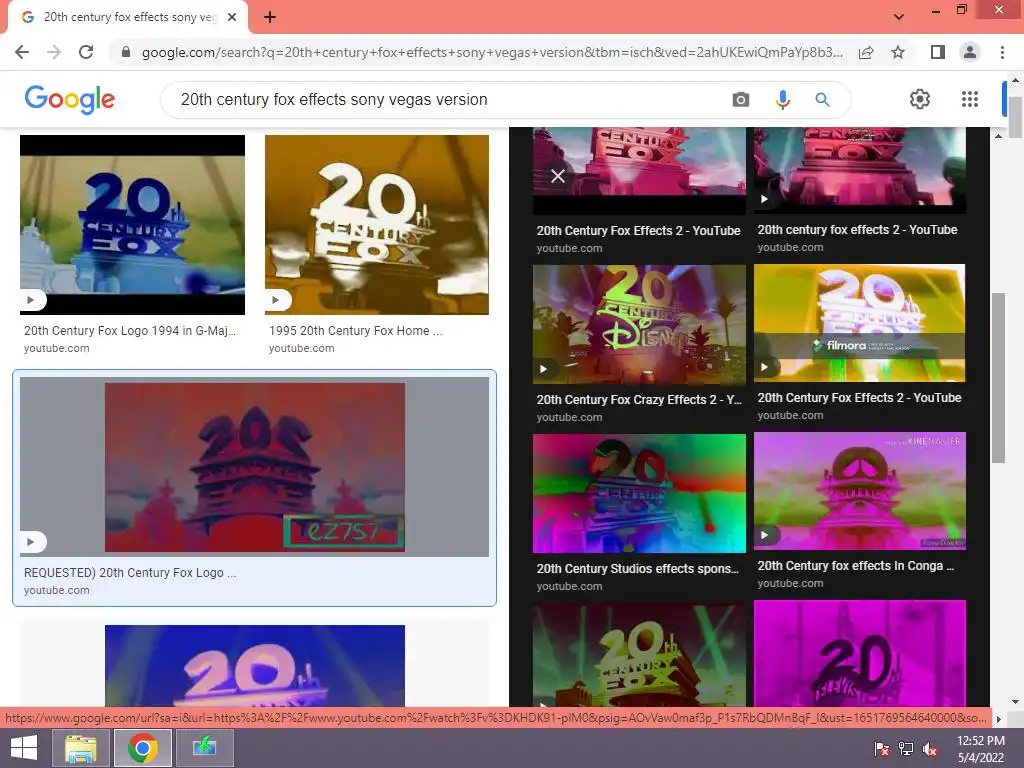Image resolution: width=1024 pixels, height=768 pixels.
Task: Open the 20th Century Fox Crazy Effects 2 thumbnail
Action: pos(639,325)
